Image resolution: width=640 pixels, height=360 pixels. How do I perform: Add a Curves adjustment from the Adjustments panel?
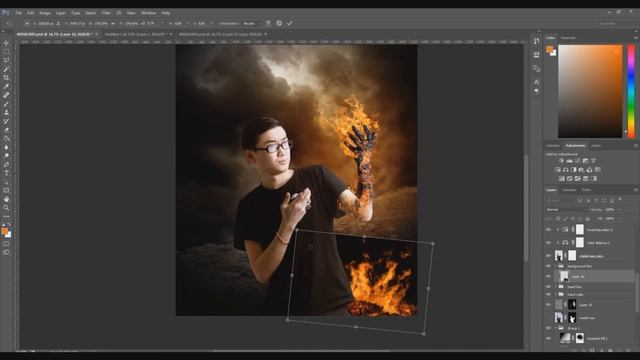coord(578,161)
